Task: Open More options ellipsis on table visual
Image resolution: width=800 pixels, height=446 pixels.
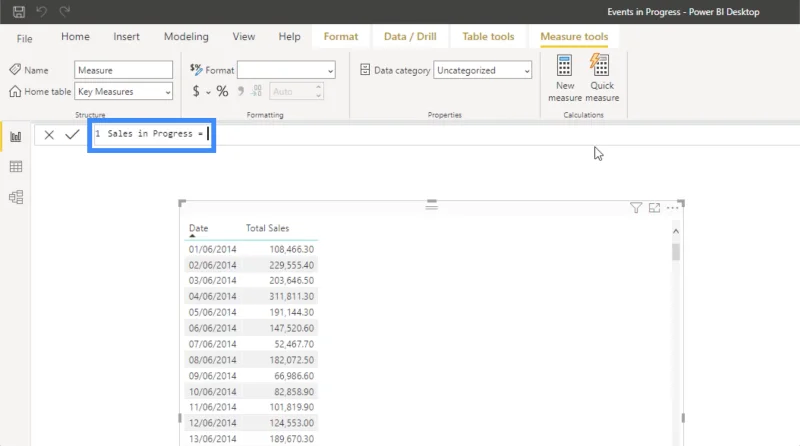Action: coord(672,208)
